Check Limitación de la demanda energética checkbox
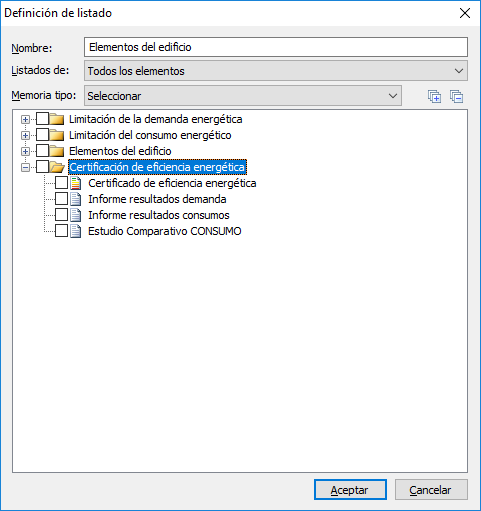This screenshot has width=481, height=511. tap(42, 119)
